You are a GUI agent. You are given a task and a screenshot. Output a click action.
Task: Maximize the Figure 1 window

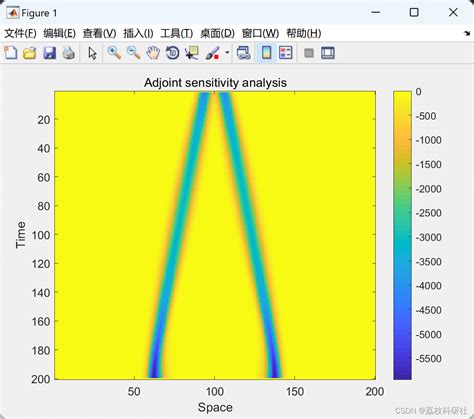coord(414,13)
